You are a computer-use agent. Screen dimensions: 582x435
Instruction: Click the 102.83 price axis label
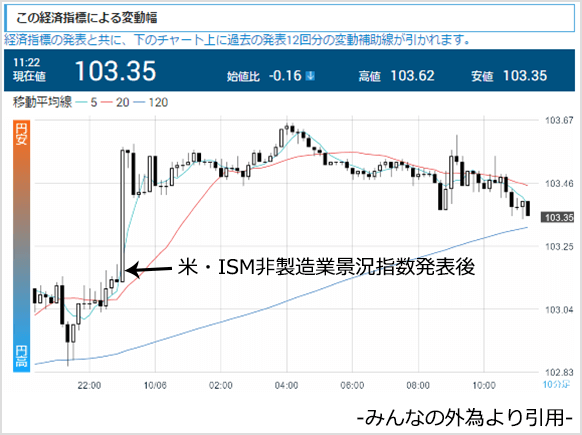click(x=559, y=372)
